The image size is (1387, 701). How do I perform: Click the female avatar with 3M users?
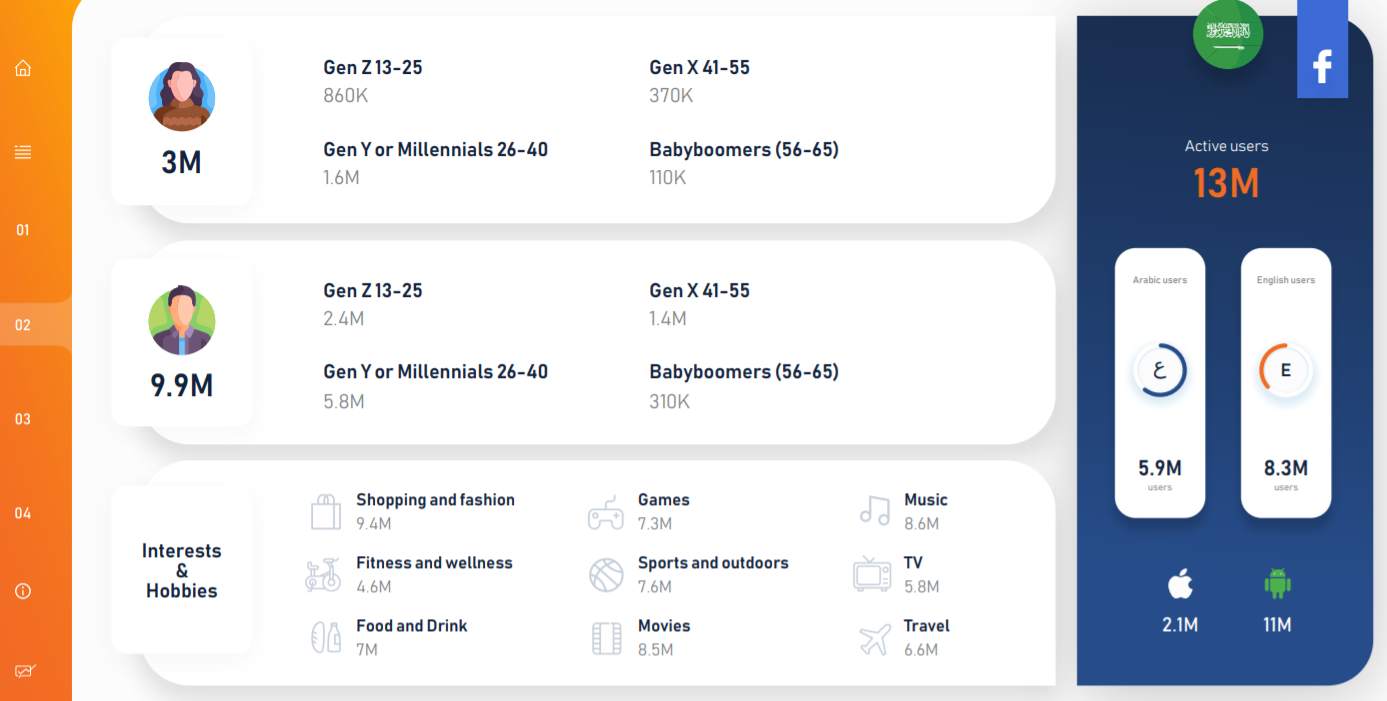tap(182, 97)
